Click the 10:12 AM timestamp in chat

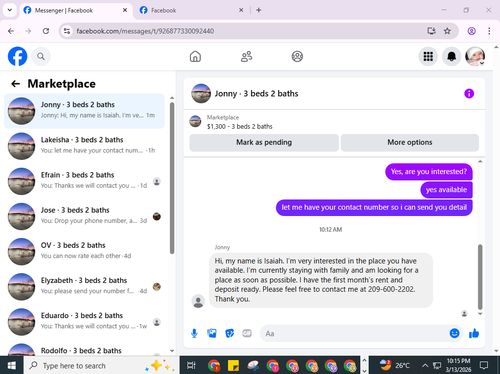(330, 229)
